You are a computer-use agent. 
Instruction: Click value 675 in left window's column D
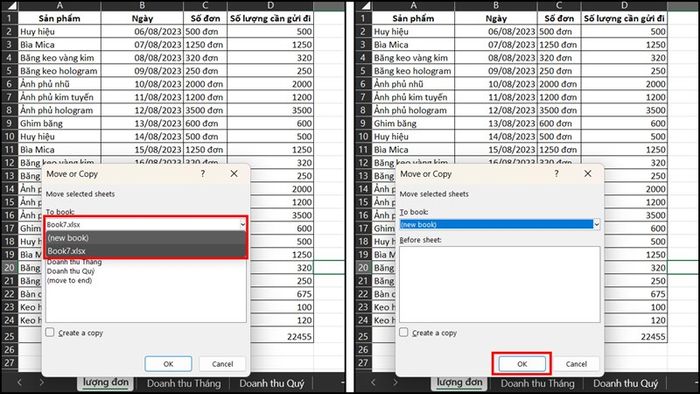tap(270, 294)
